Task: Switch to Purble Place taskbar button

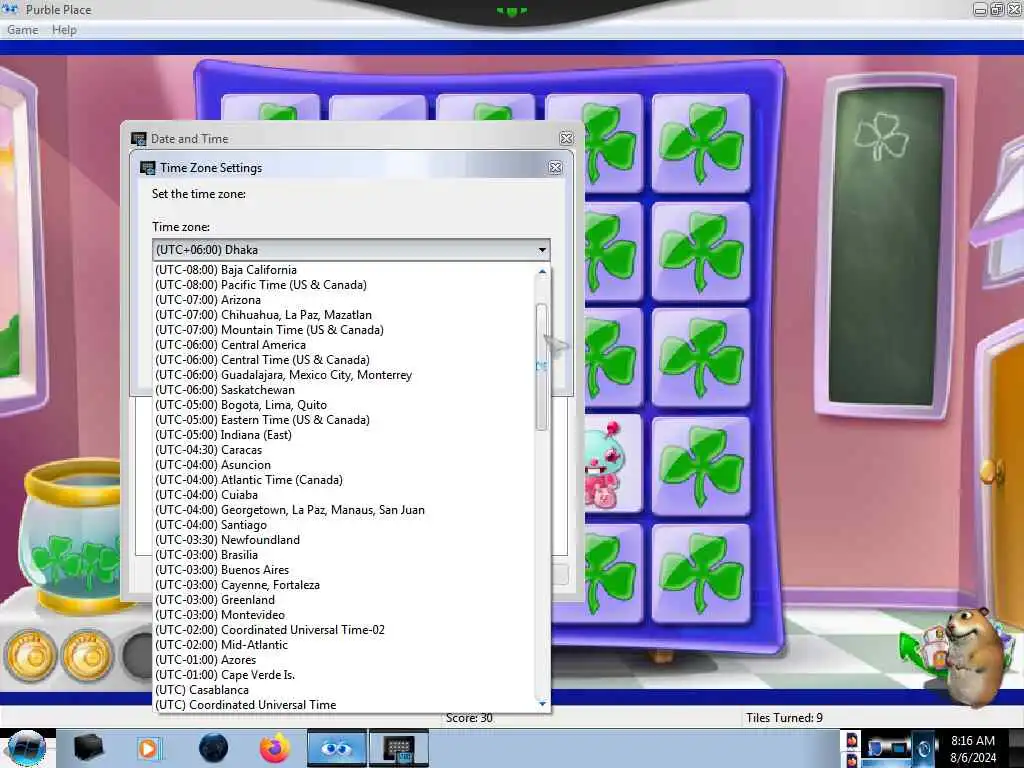Action: tap(336, 748)
